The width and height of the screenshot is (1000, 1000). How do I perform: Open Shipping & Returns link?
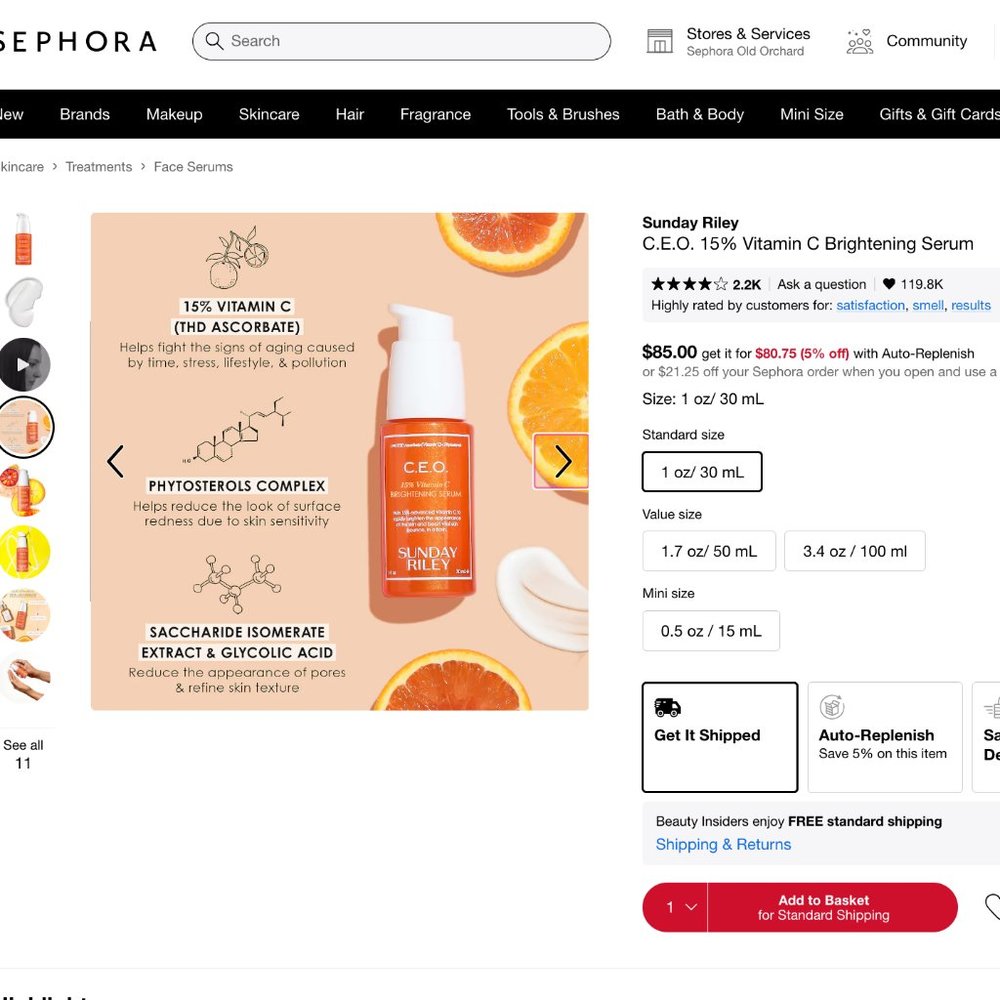click(723, 844)
